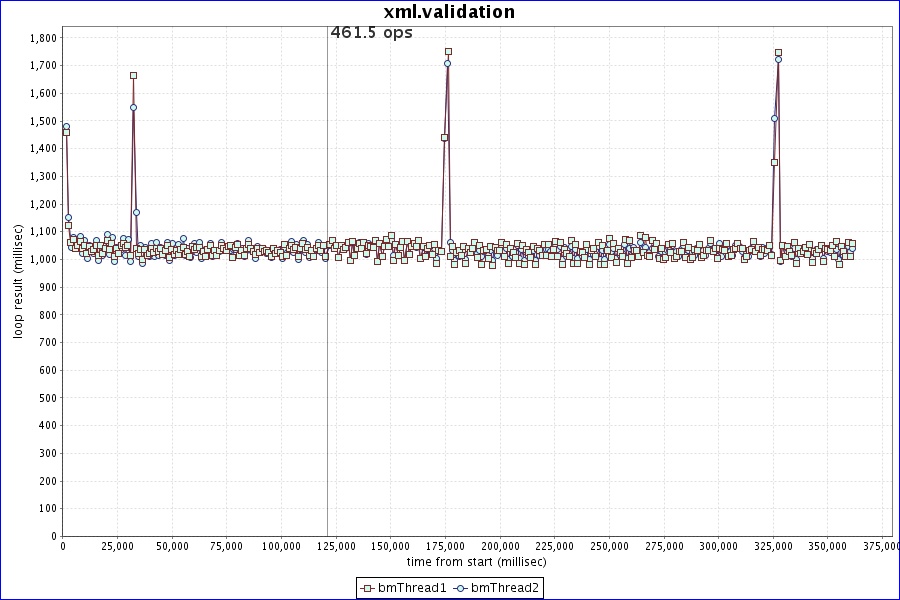Click the 500 y-axis tick label

click(x=46, y=398)
